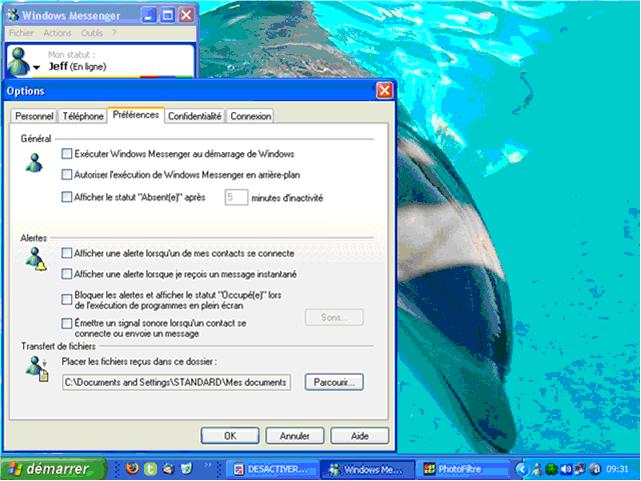Enable showing Absent(e) status after inactivity
Image resolution: width=641 pixels, height=481 pixels.
pyautogui.click(x=67, y=197)
